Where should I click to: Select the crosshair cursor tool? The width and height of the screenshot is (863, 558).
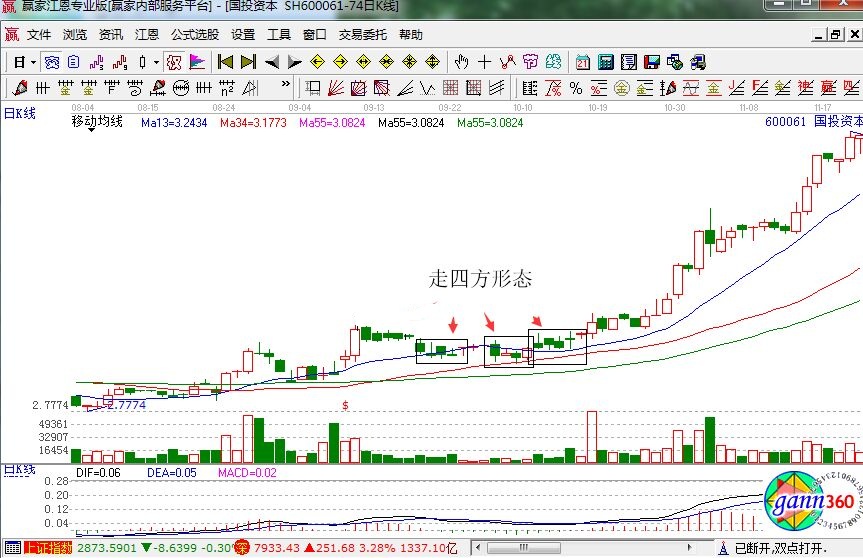point(484,62)
